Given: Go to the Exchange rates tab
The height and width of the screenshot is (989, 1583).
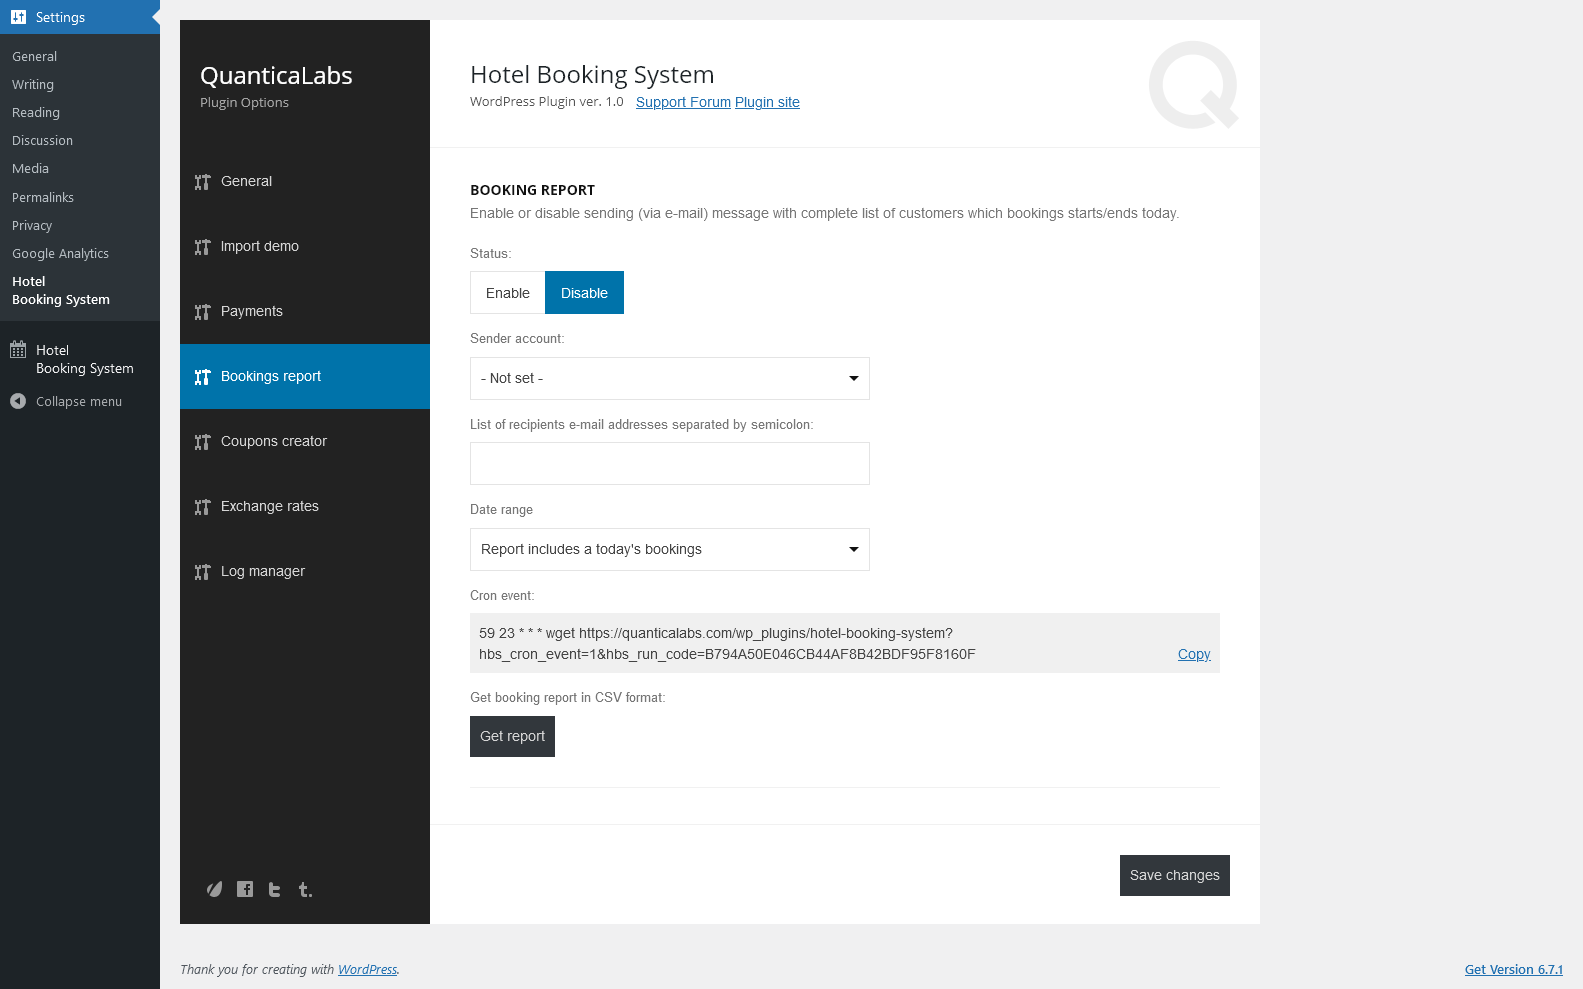Looking at the screenshot, I should 270,506.
